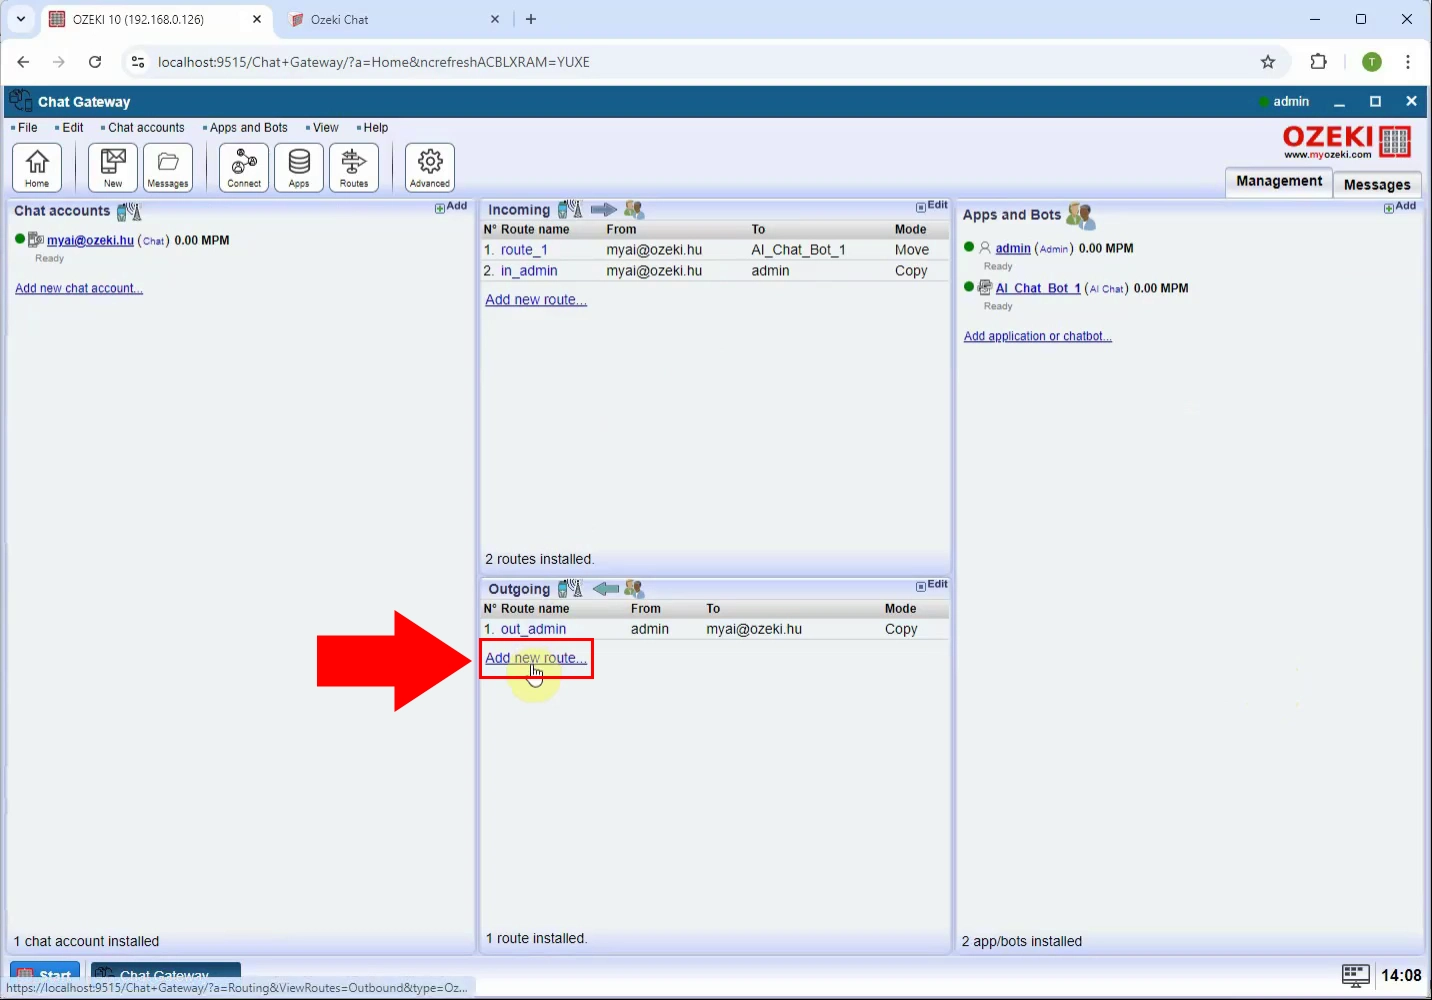Open the browser extensions icon

[1319, 62]
